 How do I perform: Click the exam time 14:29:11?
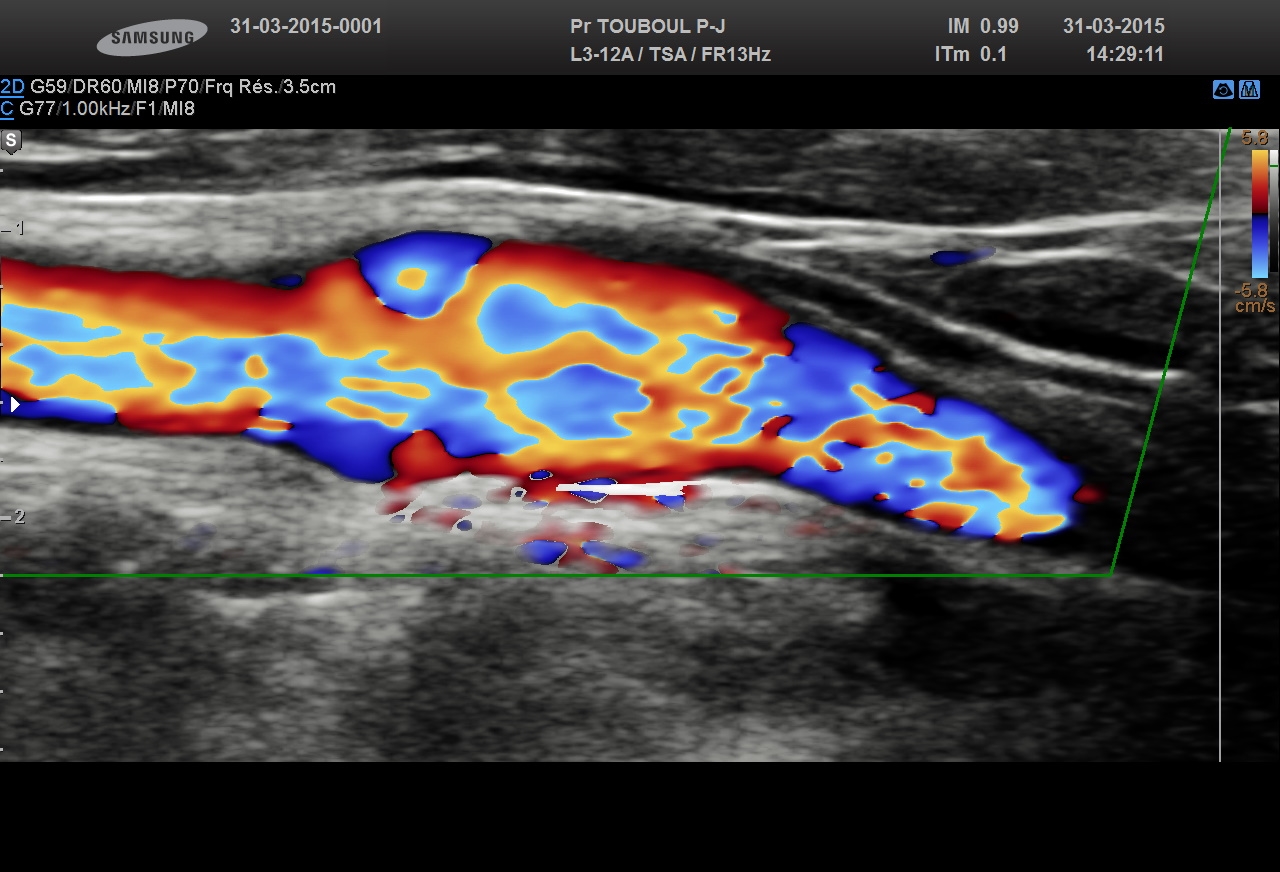click(x=1125, y=55)
